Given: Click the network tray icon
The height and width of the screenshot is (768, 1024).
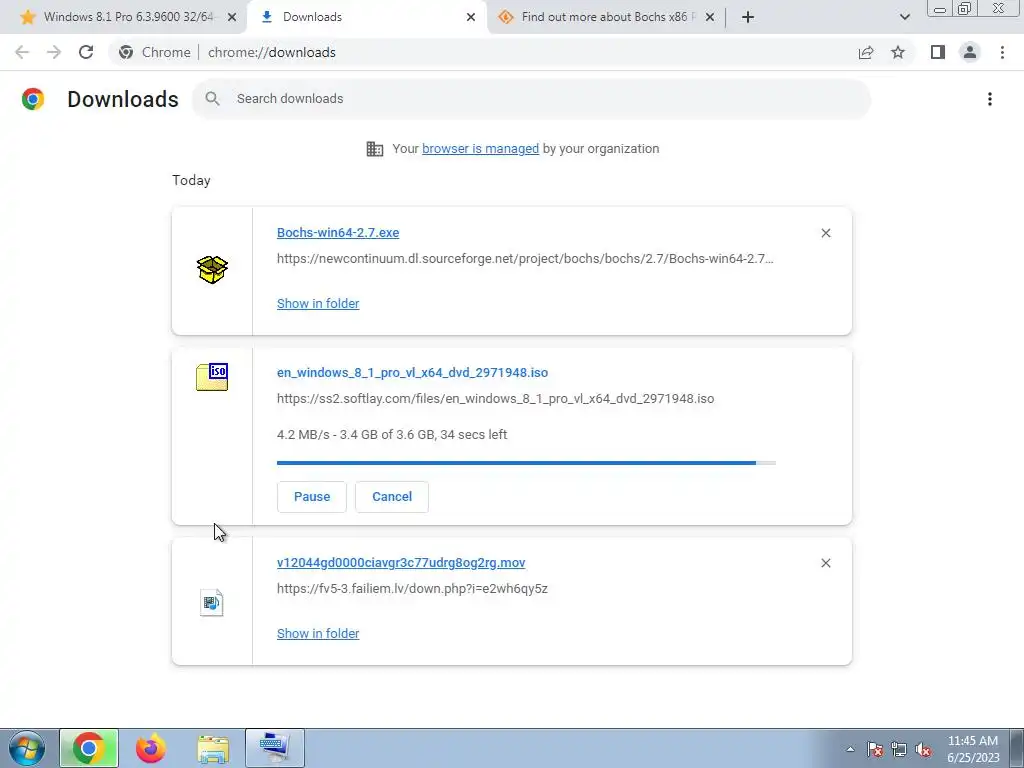Looking at the screenshot, I should point(899,749).
